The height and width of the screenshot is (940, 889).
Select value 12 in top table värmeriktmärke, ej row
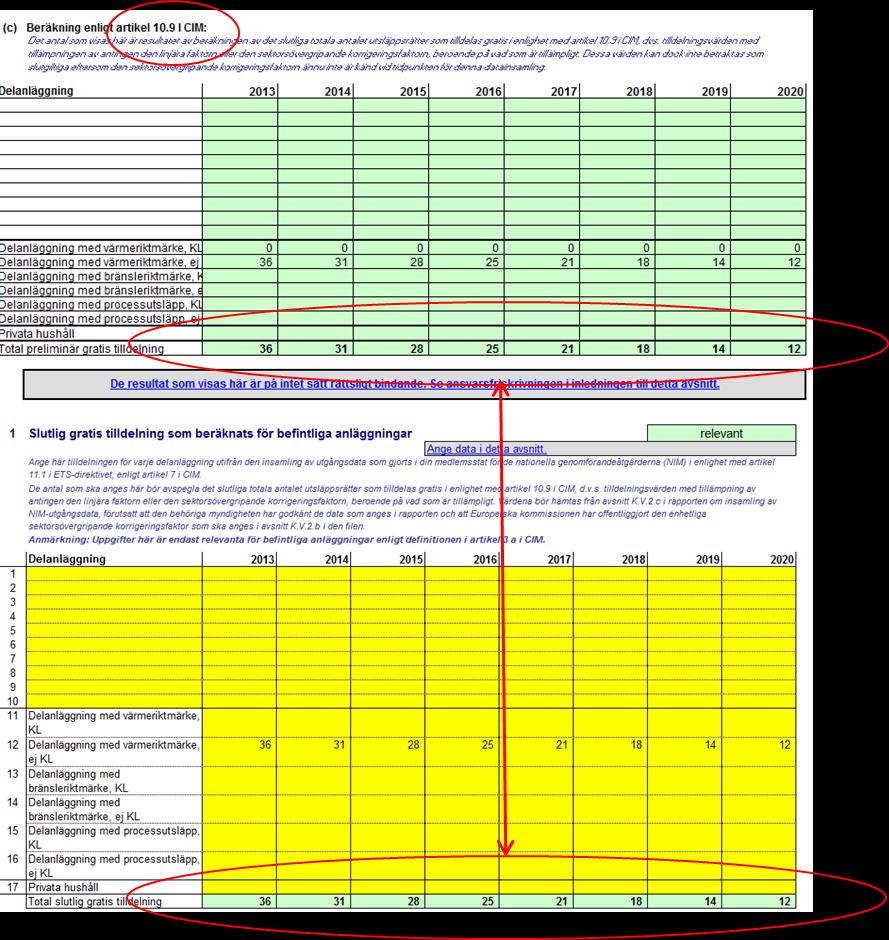[794, 262]
